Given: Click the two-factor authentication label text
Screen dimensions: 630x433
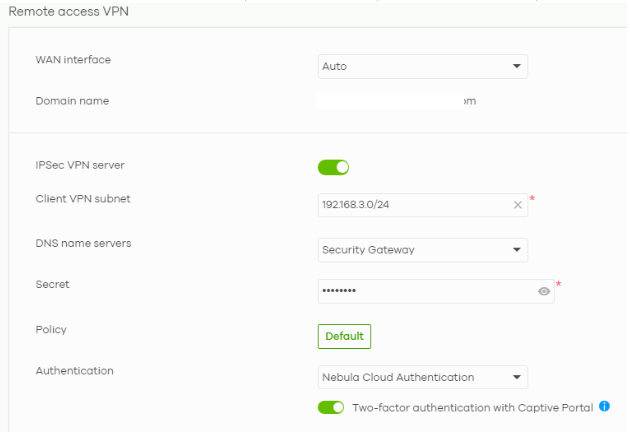Looking at the screenshot, I should tap(473, 407).
